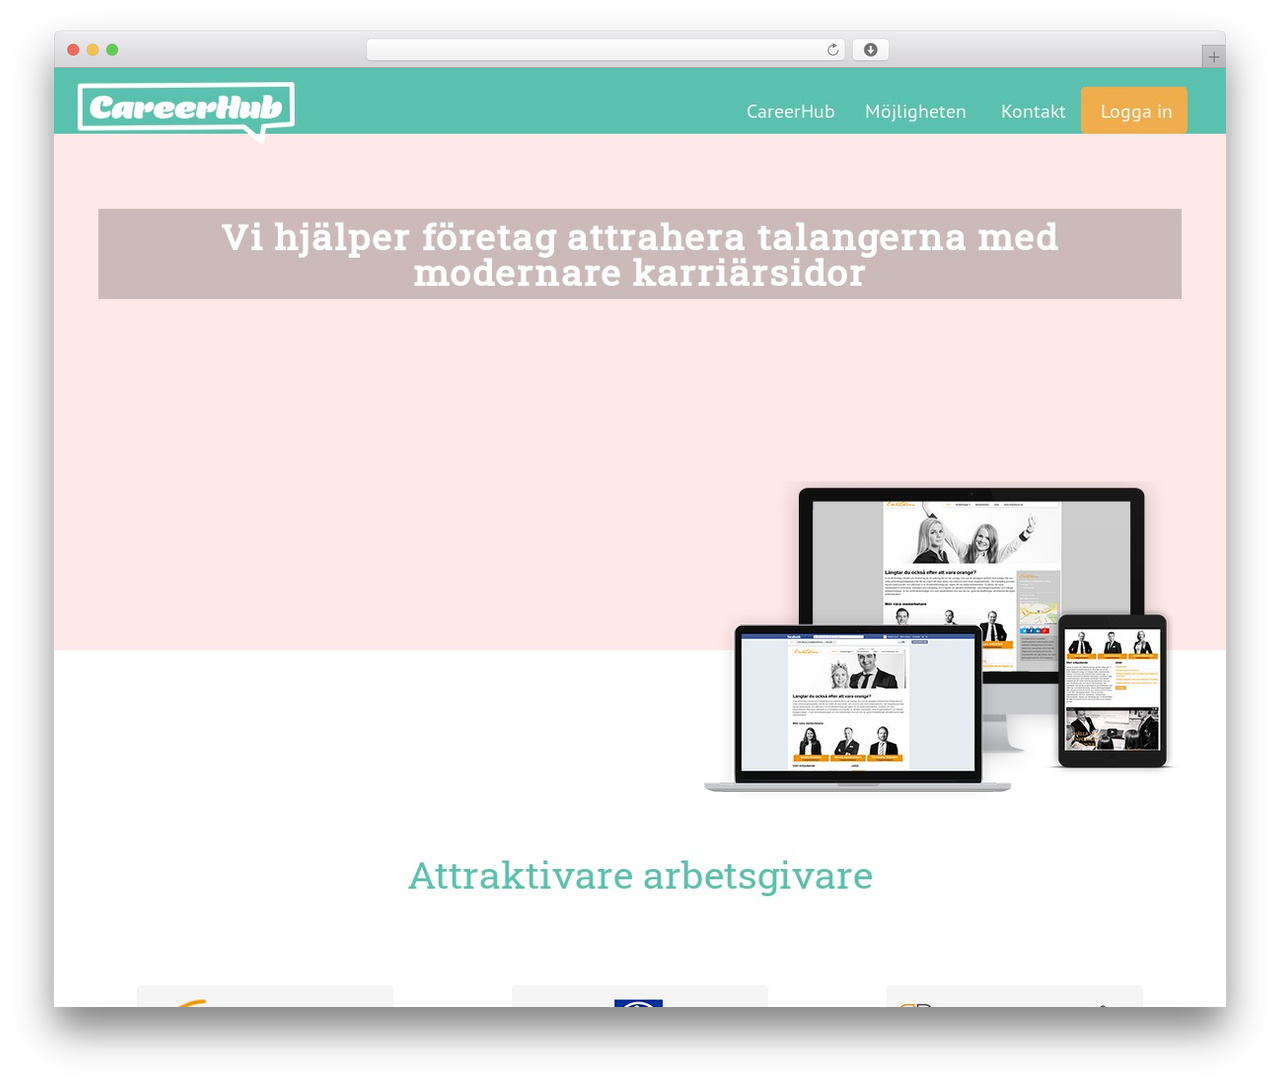Image resolution: width=1280 pixels, height=1084 pixels.
Task: Click the Logga in button
Action: tap(1135, 110)
